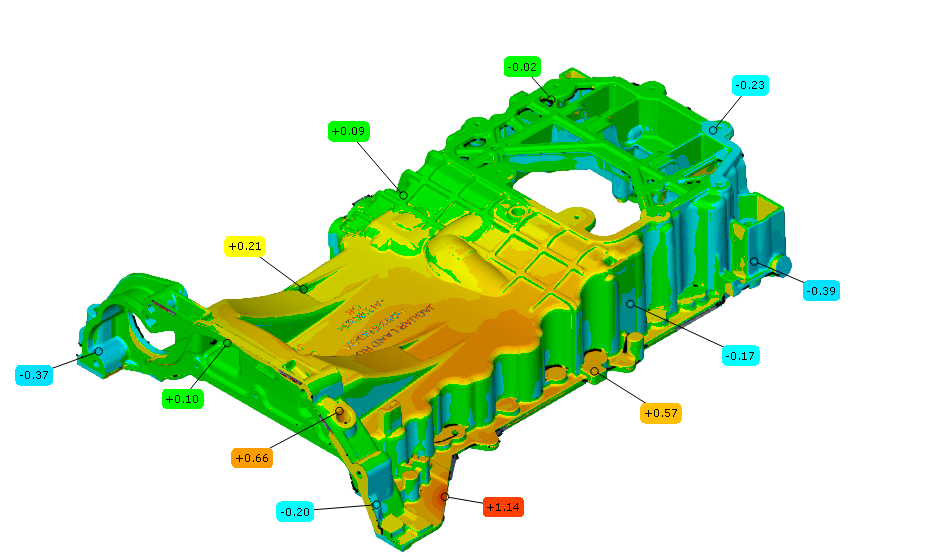Screen dimensions: 927x557
Task: Click the marker point of the +0.21 label
Action: [304, 289]
